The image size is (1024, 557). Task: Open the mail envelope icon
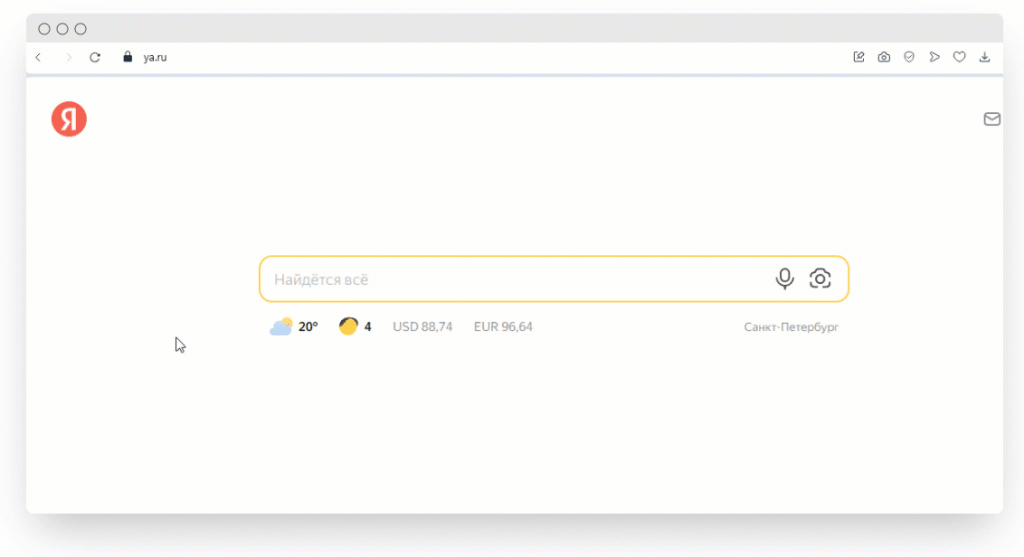click(x=992, y=119)
